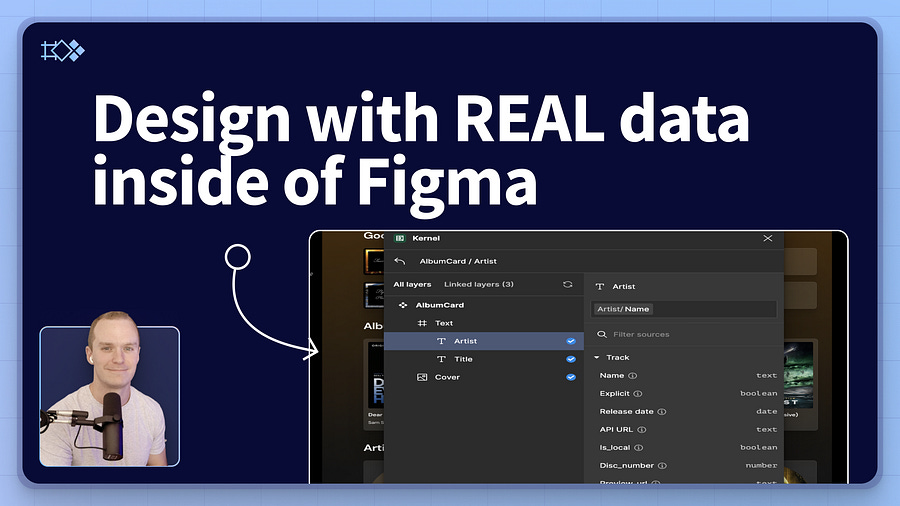Click the AlbumCard / Artist breadcrumb
The width and height of the screenshot is (900, 506).
click(x=458, y=261)
